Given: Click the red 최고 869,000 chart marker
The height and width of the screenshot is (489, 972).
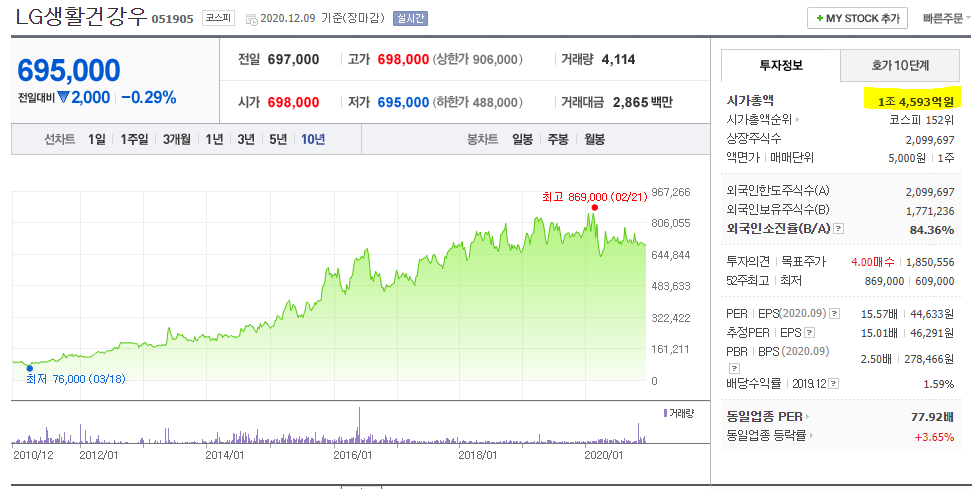Looking at the screenshot, I should pos(594,208).
